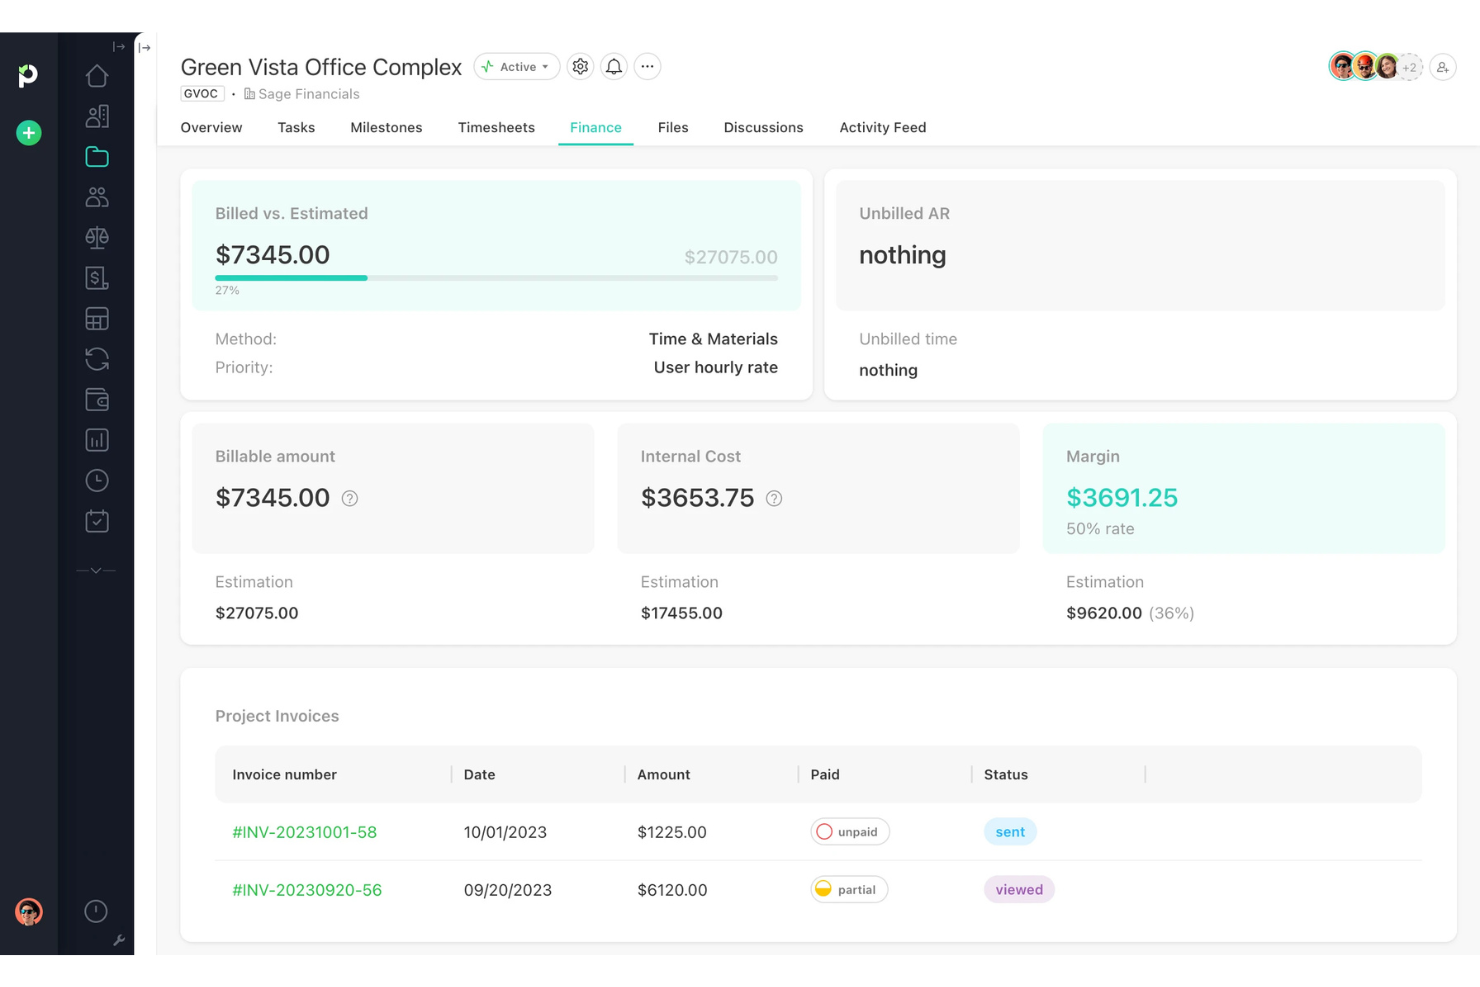The width and height of the screenshot is (1480, 987).
Task: Open project notifications via the bell icon
Action: tap(613, 66)
